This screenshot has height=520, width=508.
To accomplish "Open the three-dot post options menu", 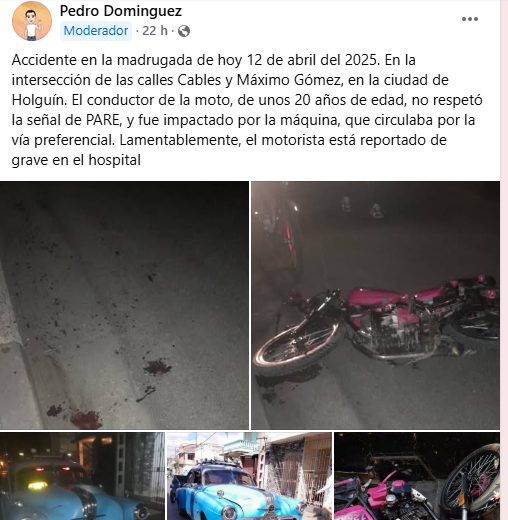I will click(470, 19).
